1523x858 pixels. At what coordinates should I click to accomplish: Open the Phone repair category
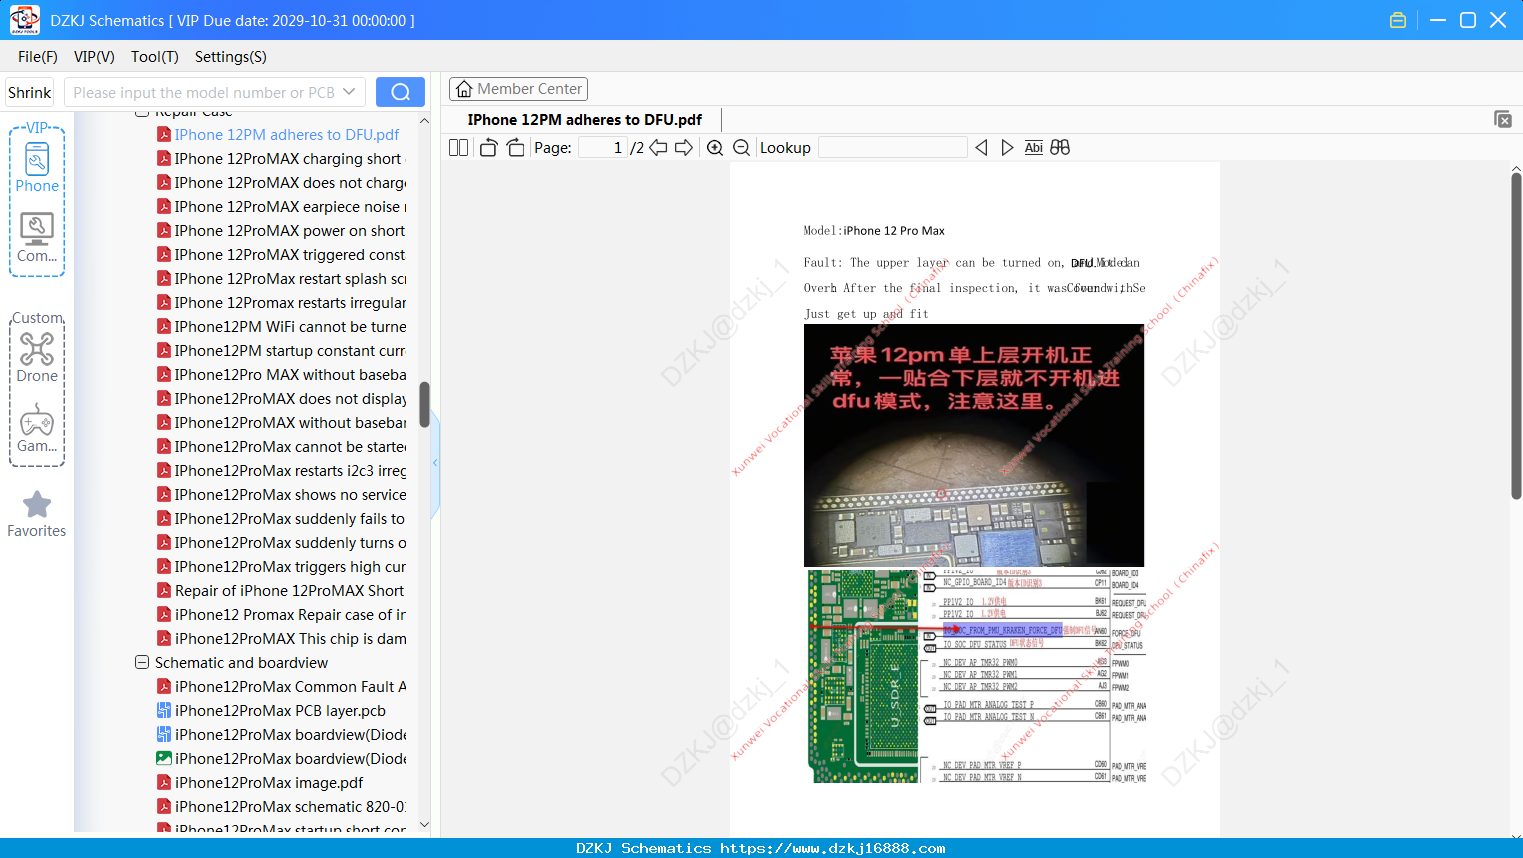[37, 167]
